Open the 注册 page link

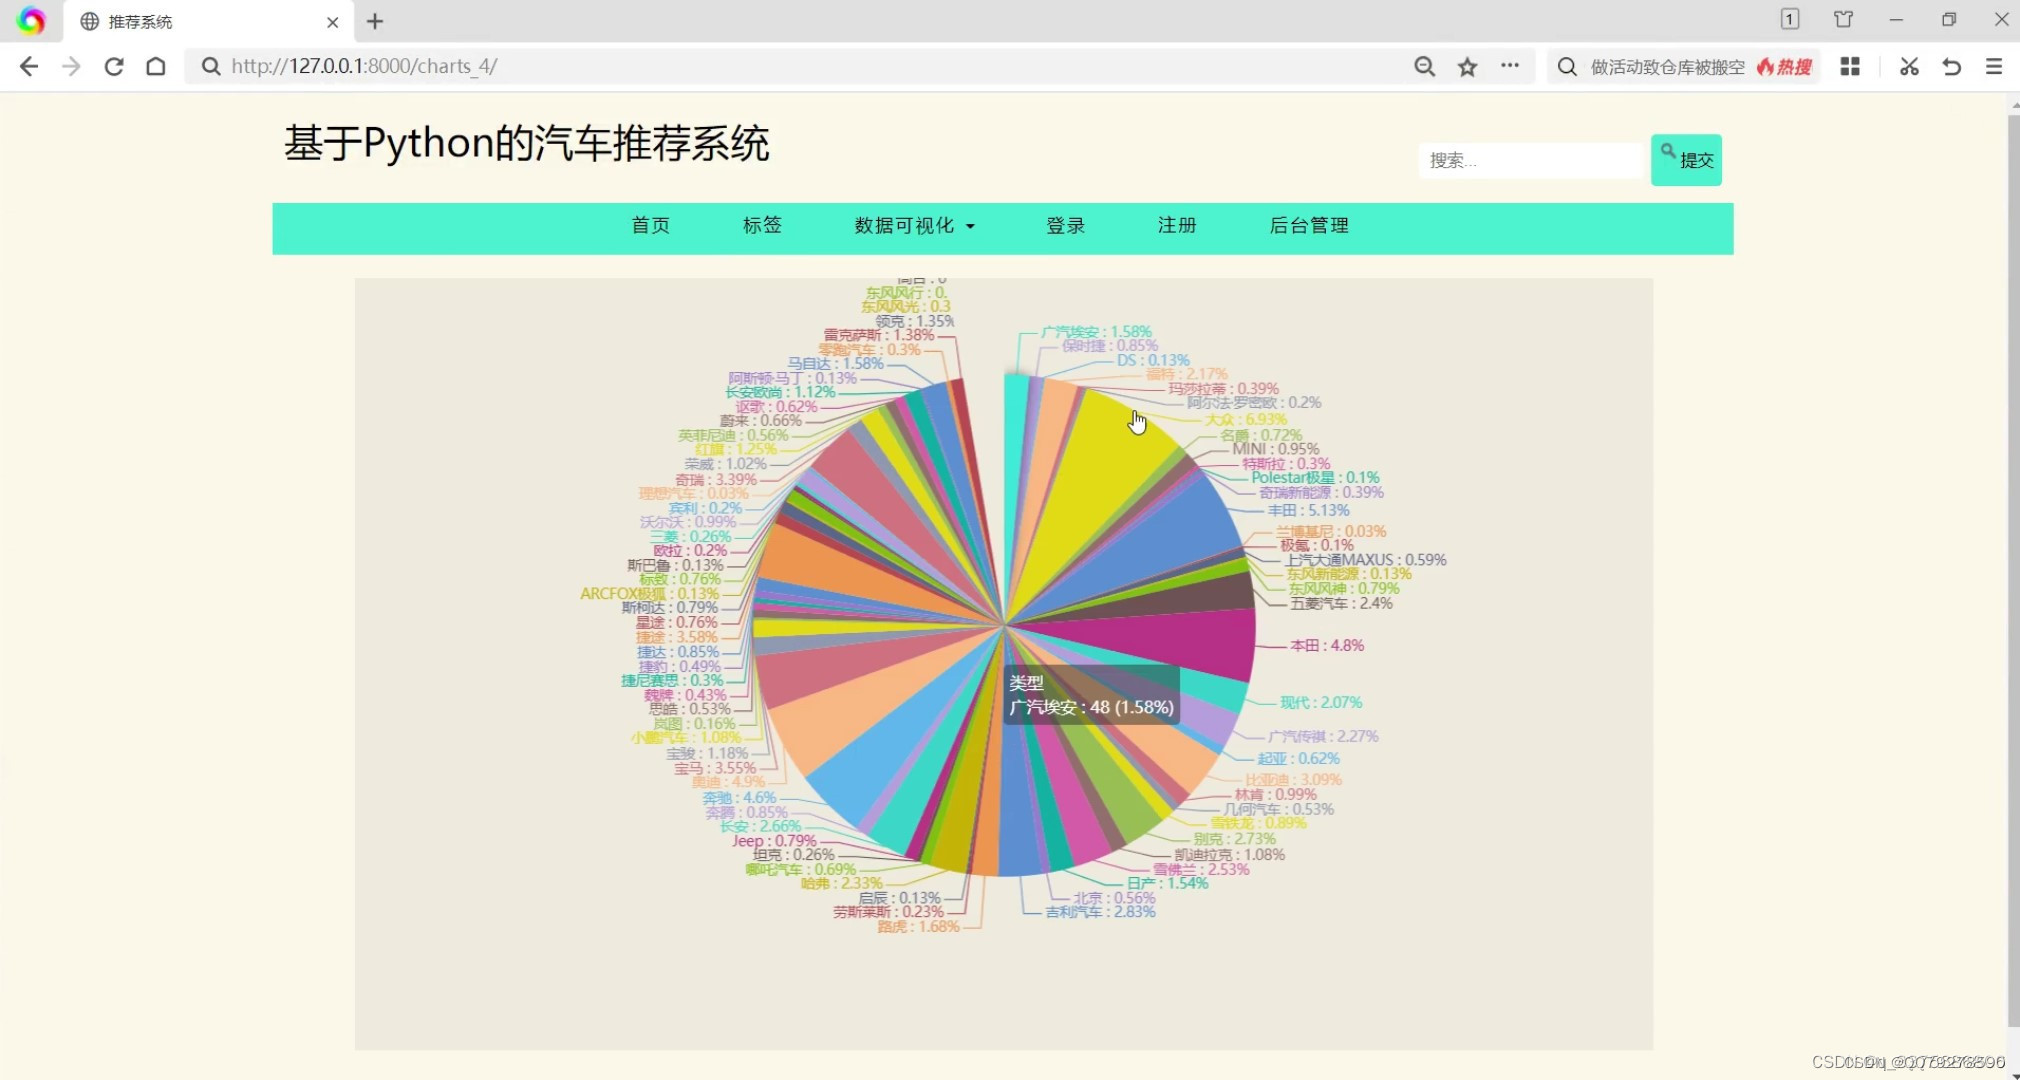1177,226
